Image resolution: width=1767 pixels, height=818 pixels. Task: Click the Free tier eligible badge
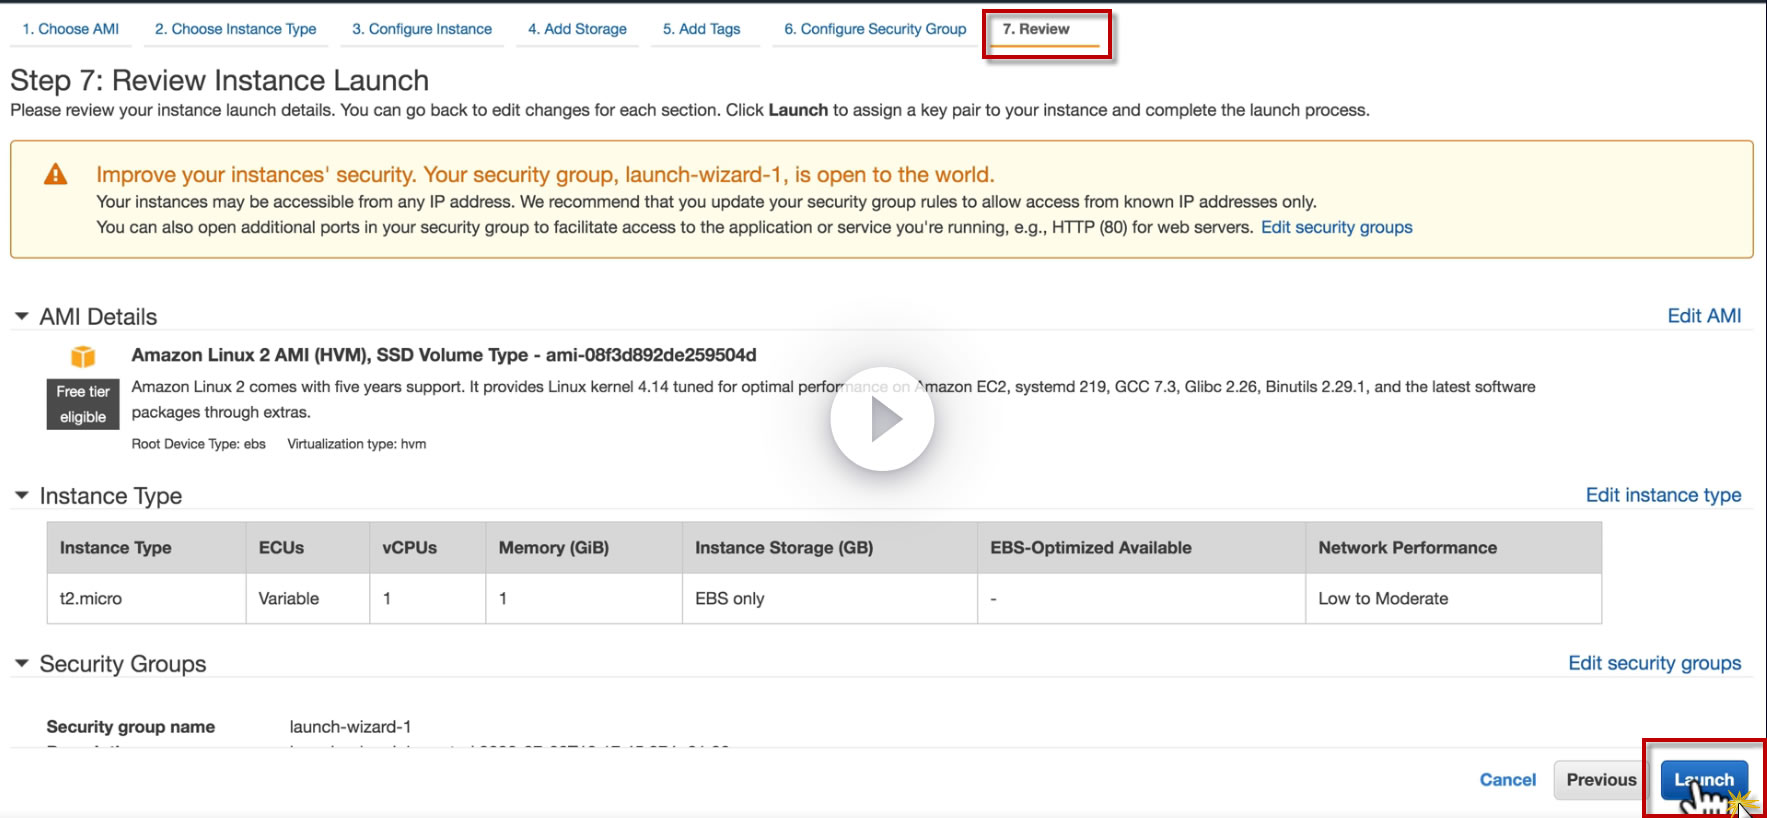pyautogui.click(x=83, y=404)
